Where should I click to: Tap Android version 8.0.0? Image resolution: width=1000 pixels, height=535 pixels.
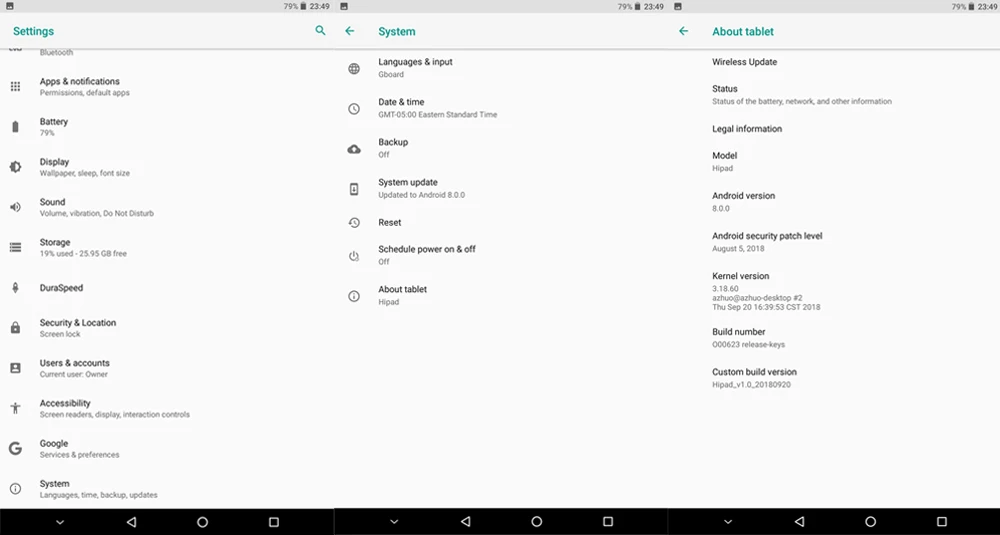click(x=834, y=202)
